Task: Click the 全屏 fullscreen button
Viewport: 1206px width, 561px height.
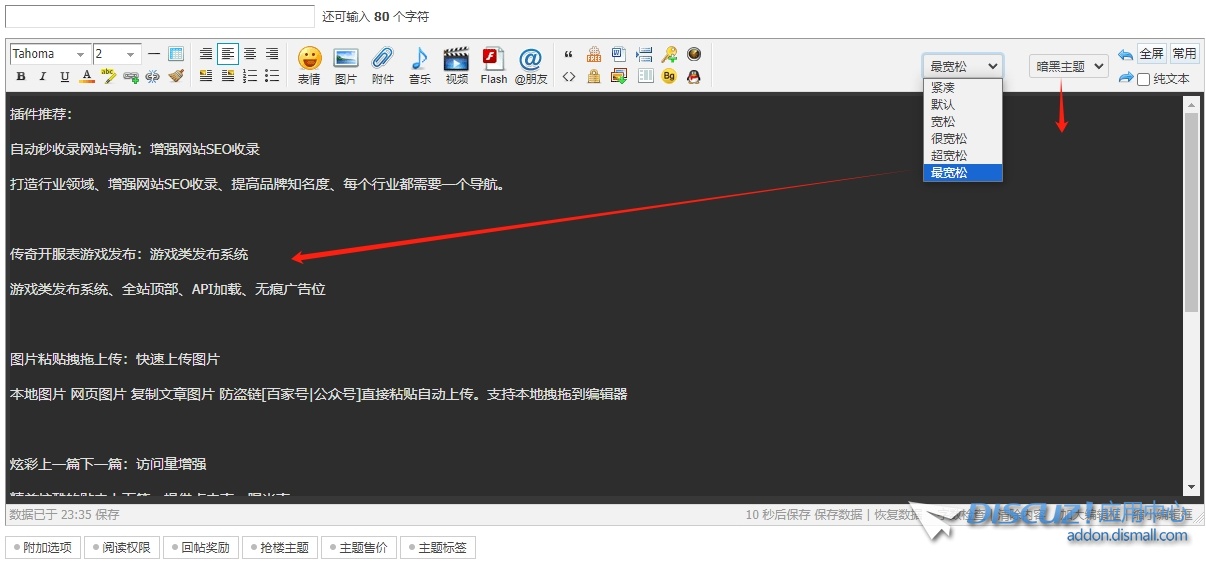Action: pos(1151,54)
